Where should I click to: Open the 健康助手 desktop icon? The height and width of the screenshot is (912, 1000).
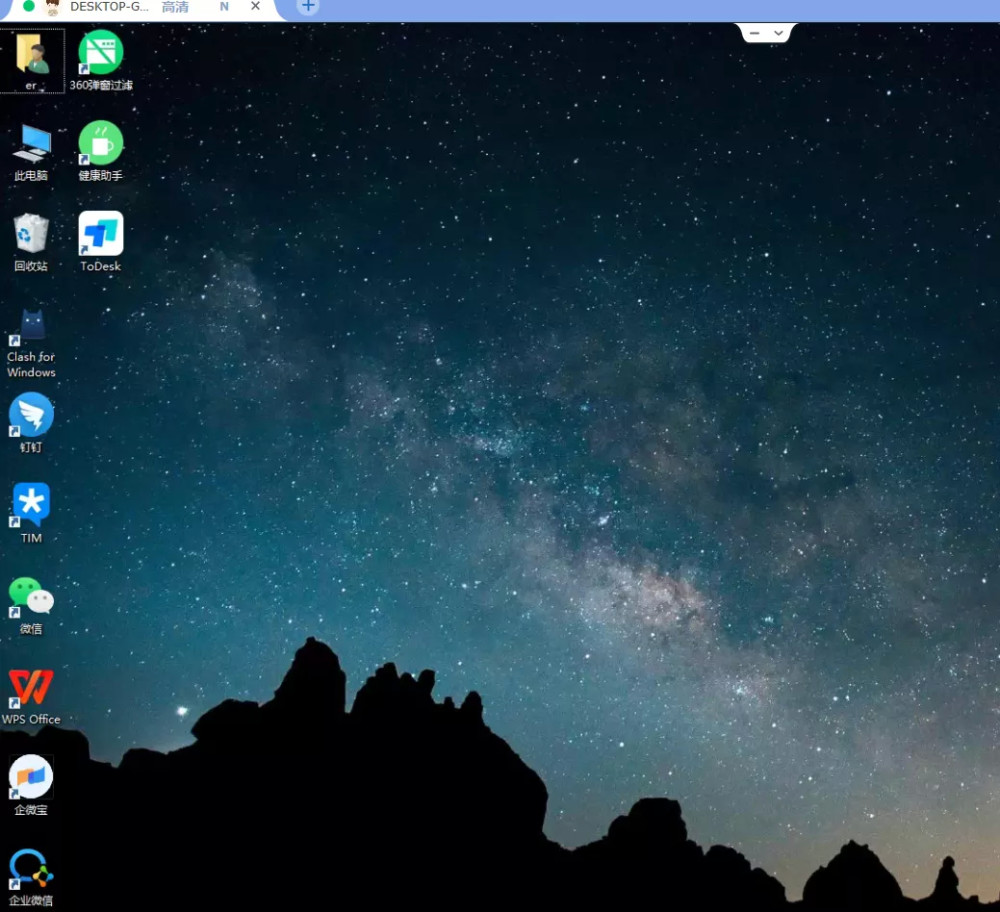(101, 144)
